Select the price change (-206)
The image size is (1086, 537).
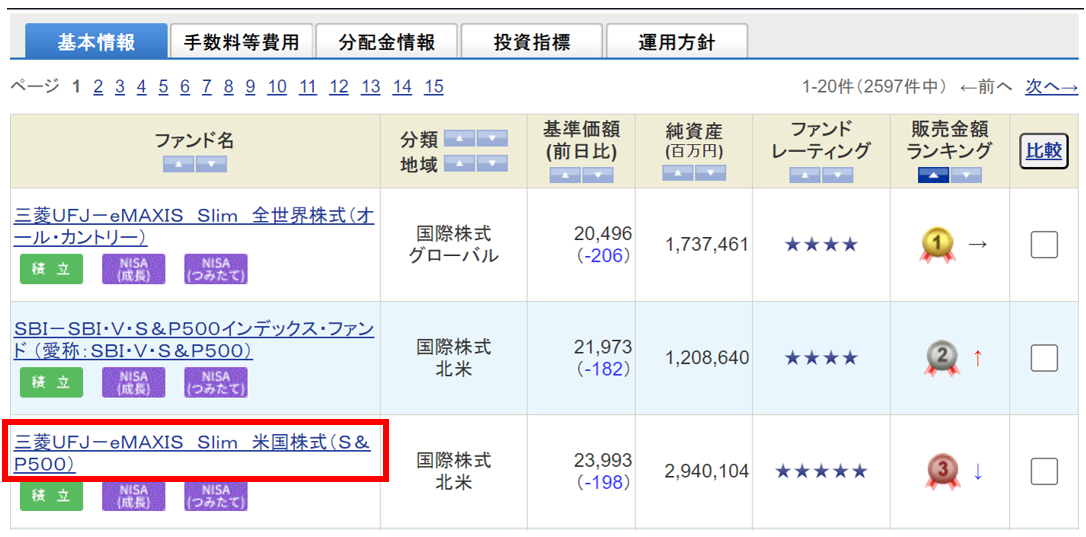(x=603, y=256)
